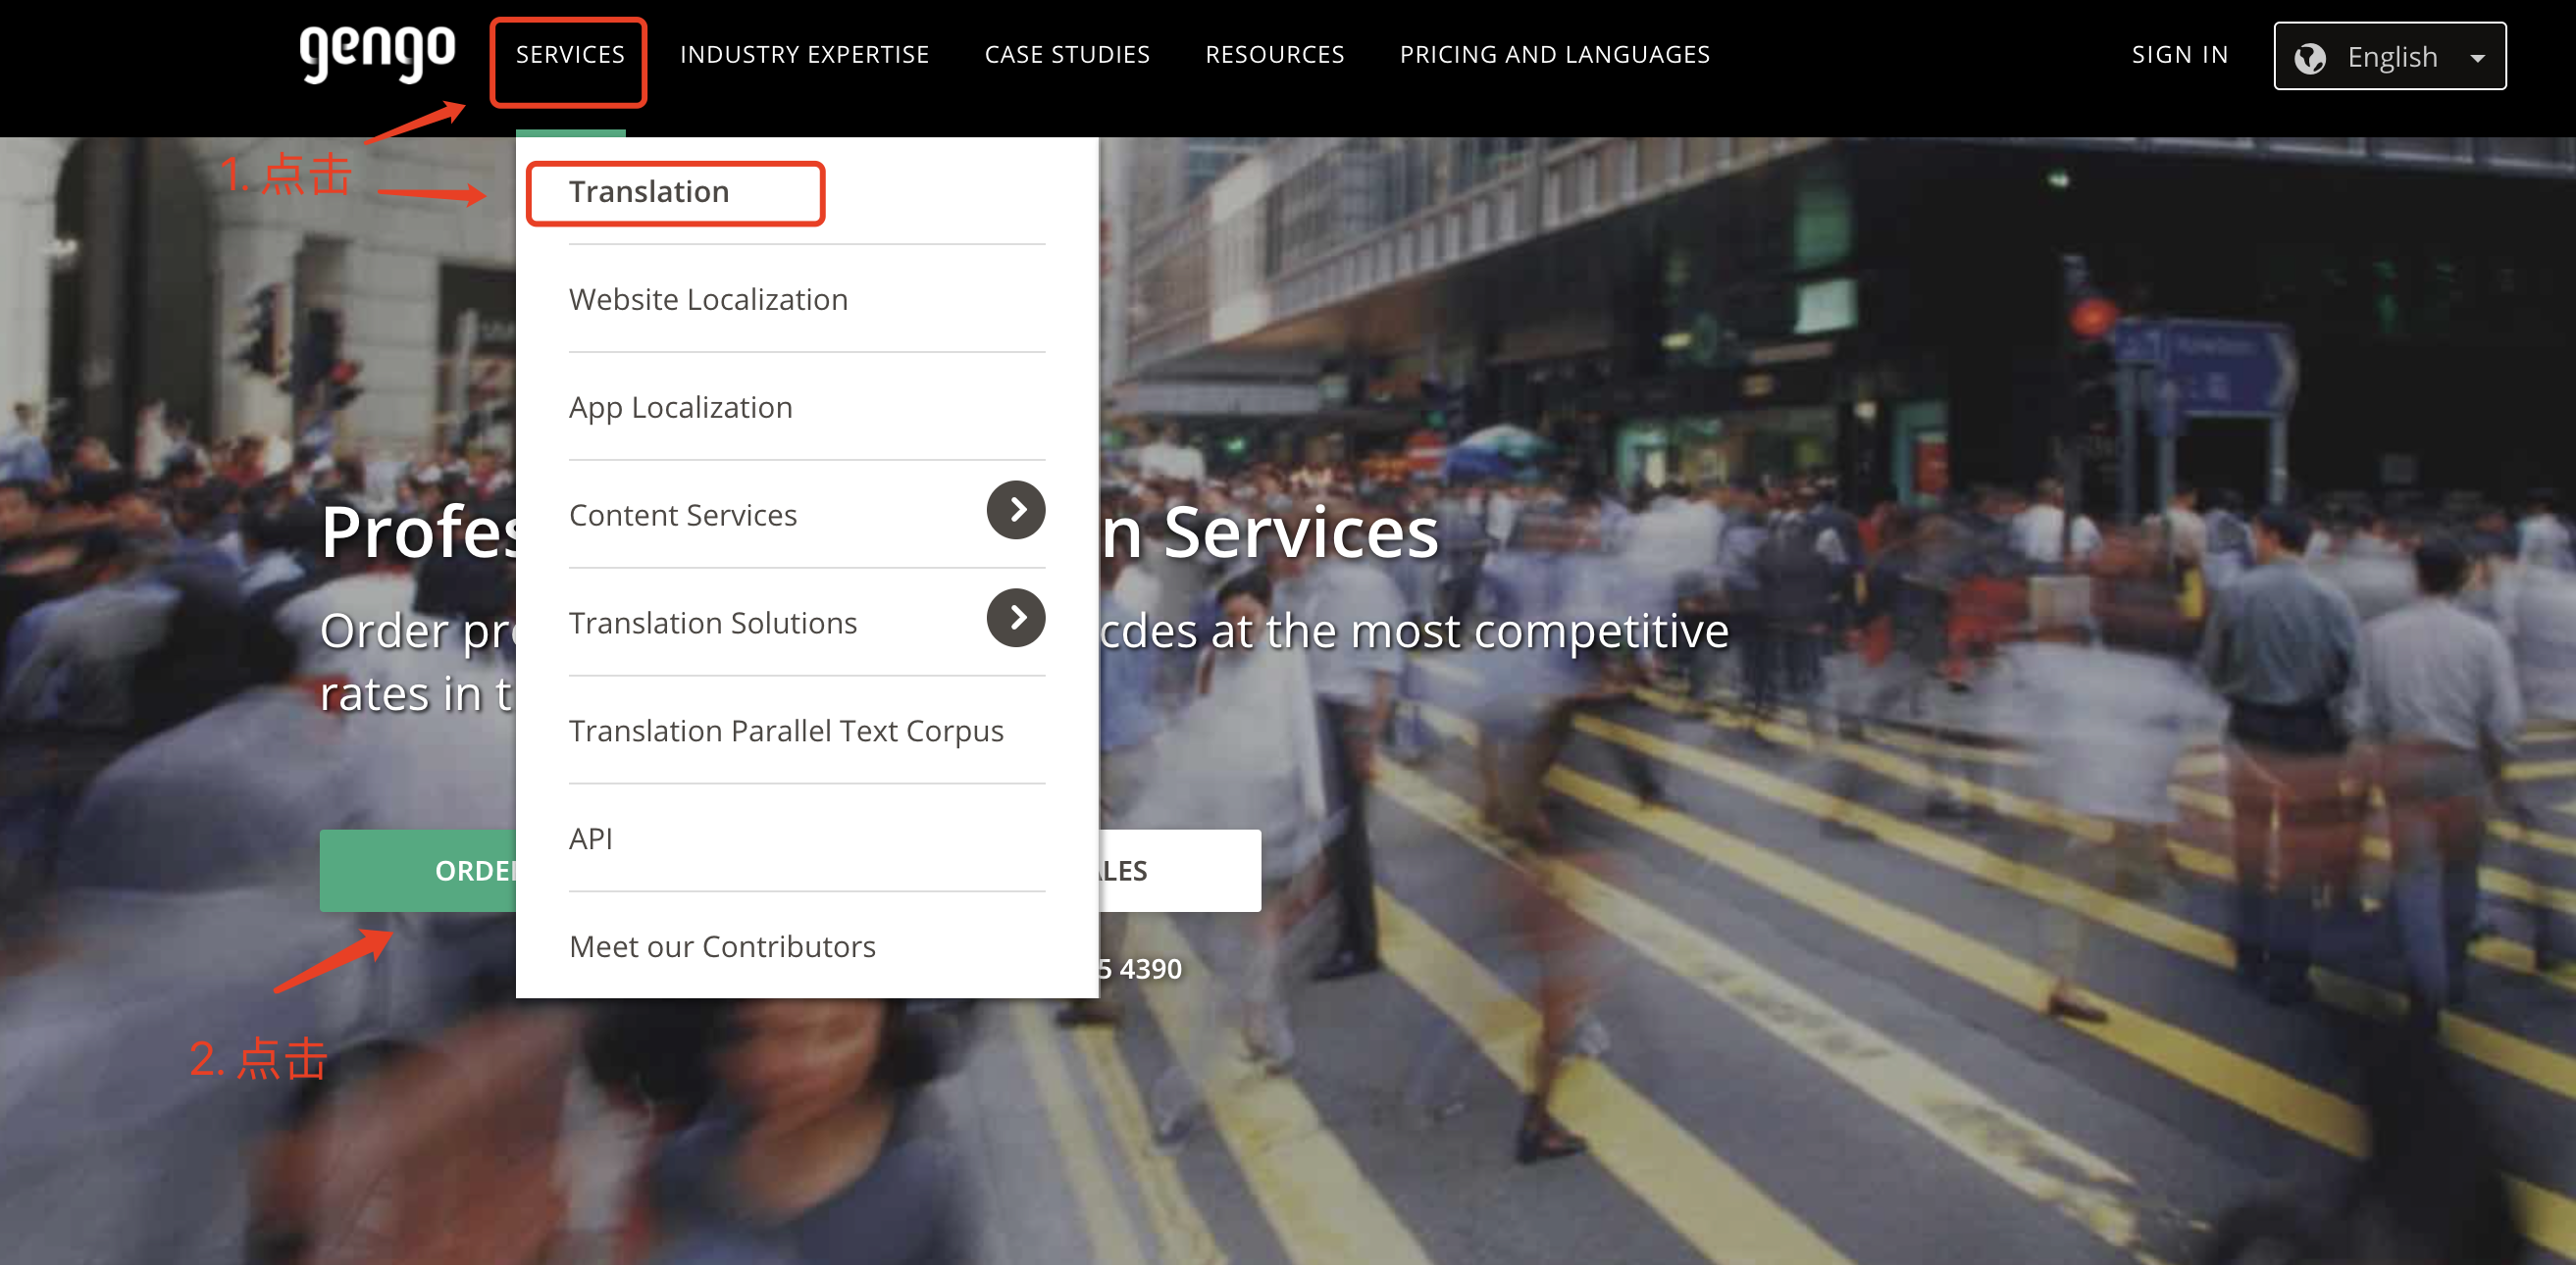Image resolution: width=2576 pixels, height=1265 pixels.
Task: Choose Website Localization
Action: point(708,299)
